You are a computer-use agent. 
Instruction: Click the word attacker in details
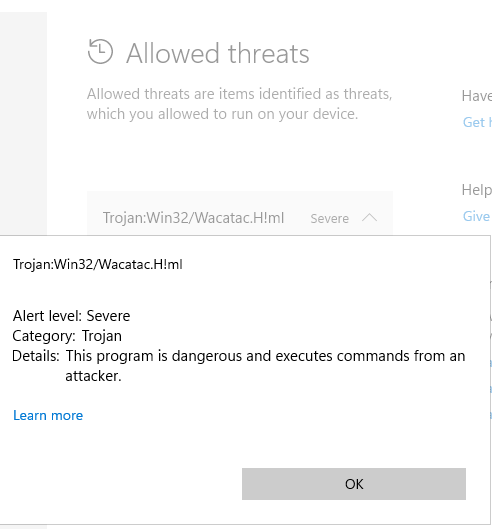point(93,376)
